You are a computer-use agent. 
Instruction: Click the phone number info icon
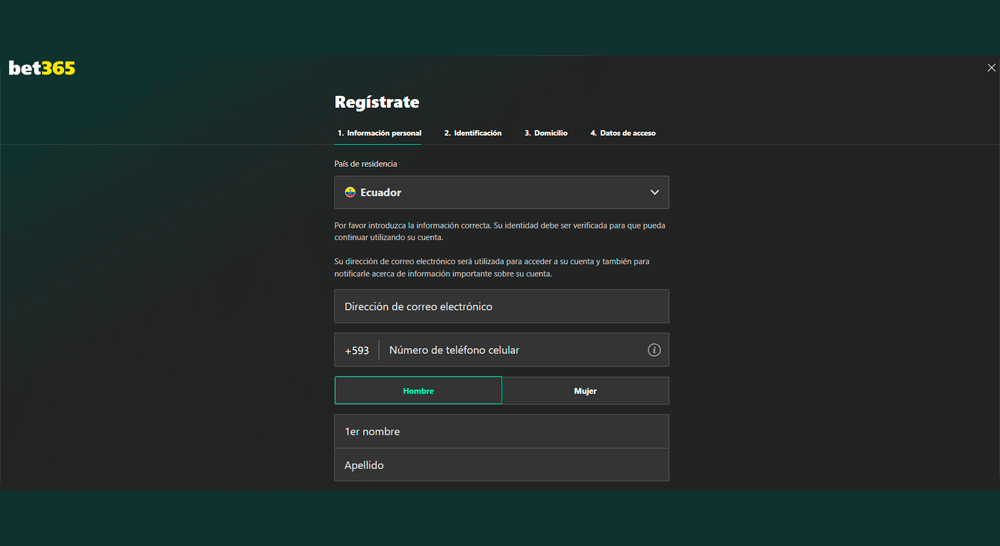(x=654, y=350)
